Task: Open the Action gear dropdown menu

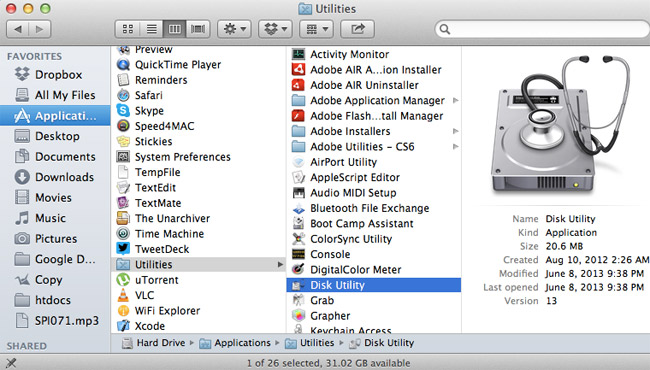Action: 235,29
